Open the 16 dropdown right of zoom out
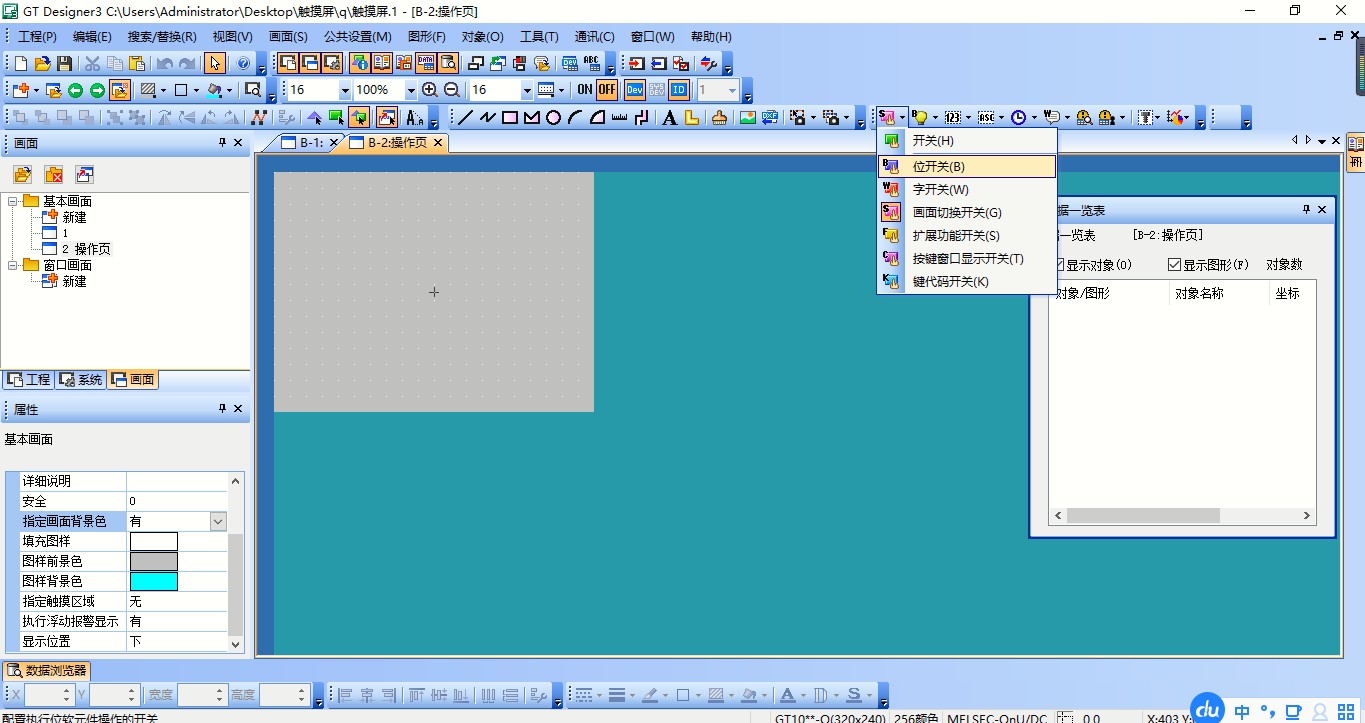Image resolution: width=1365 pixels, height=723 pixels. (527, 90)
